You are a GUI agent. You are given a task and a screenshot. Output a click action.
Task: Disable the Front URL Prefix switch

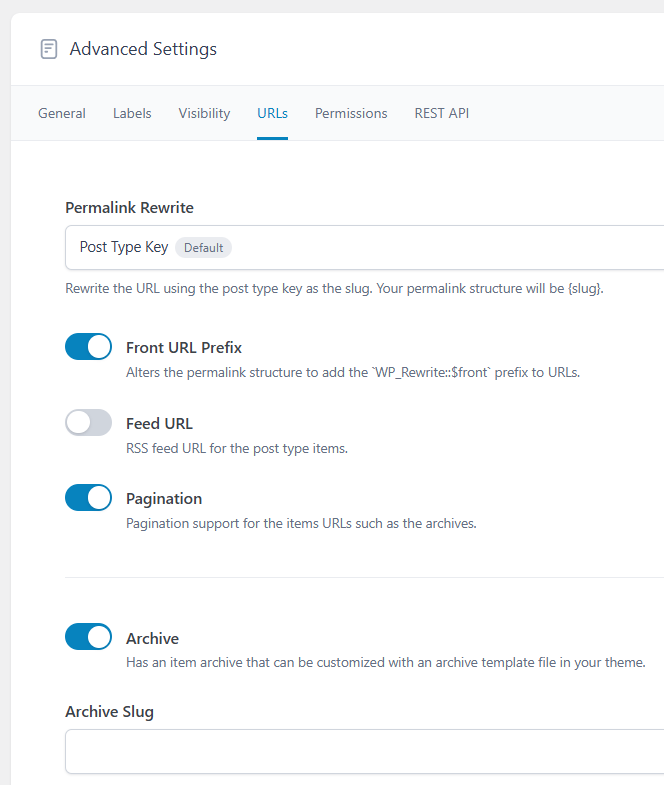pos(88,347)
